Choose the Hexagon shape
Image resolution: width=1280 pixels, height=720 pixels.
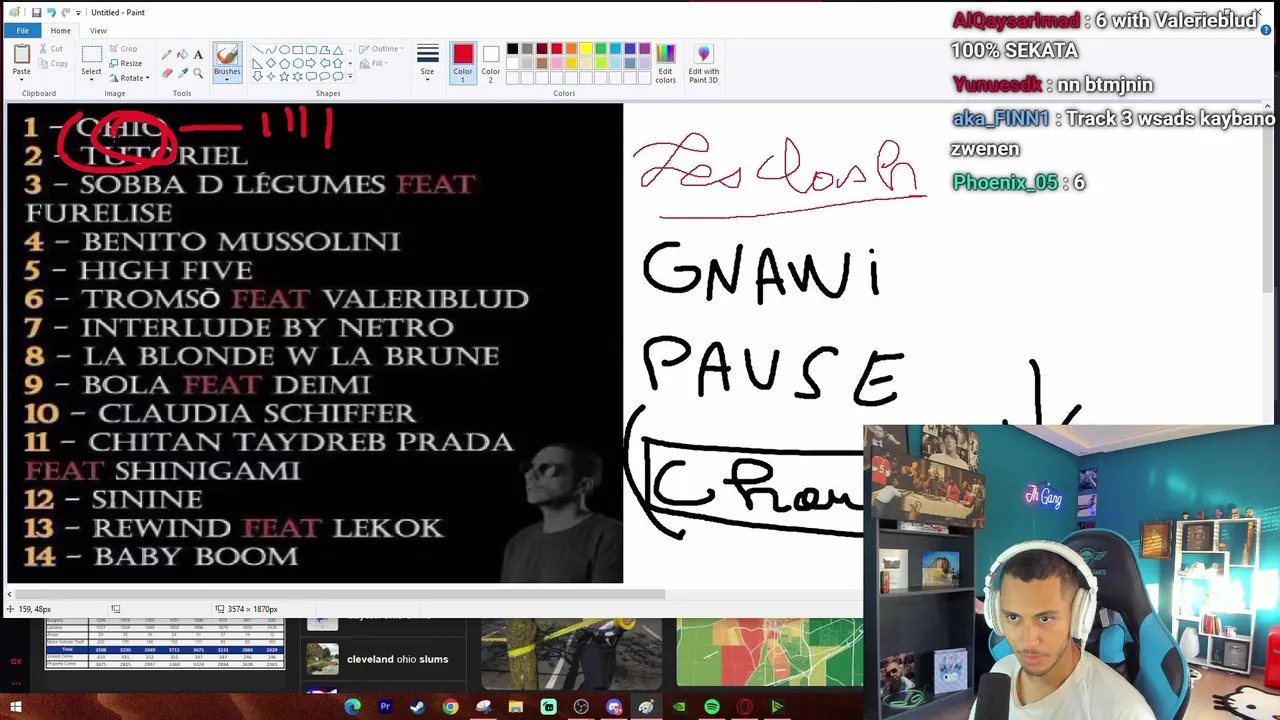pyautogui.click(x=297, y=63)
